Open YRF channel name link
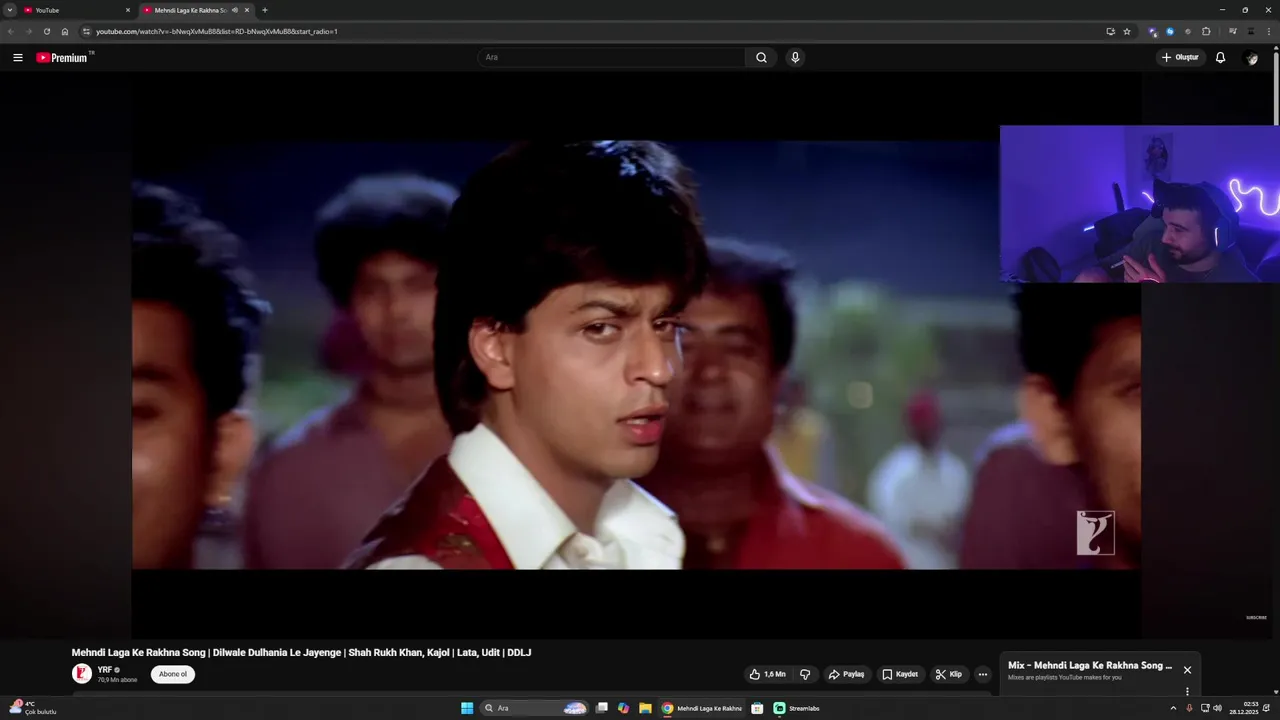 [104, 669]
